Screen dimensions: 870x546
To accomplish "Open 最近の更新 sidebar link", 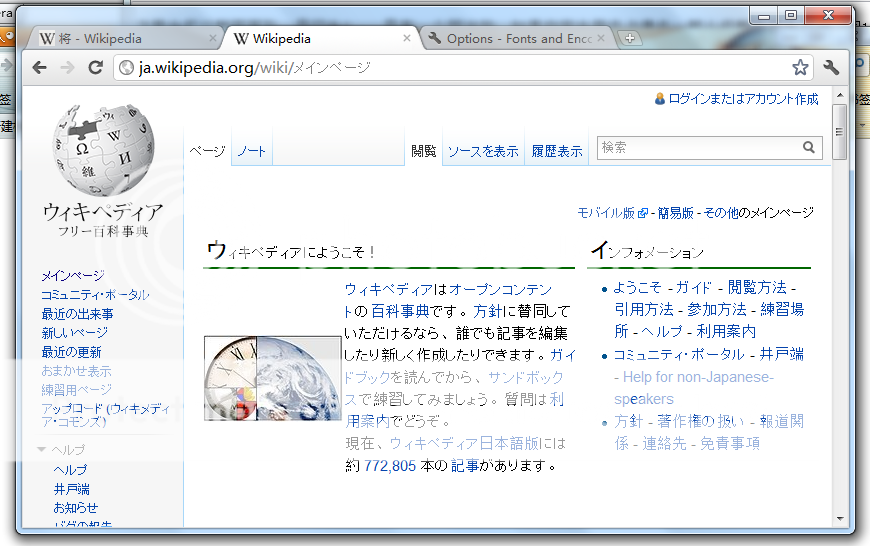I will point(72,352).
